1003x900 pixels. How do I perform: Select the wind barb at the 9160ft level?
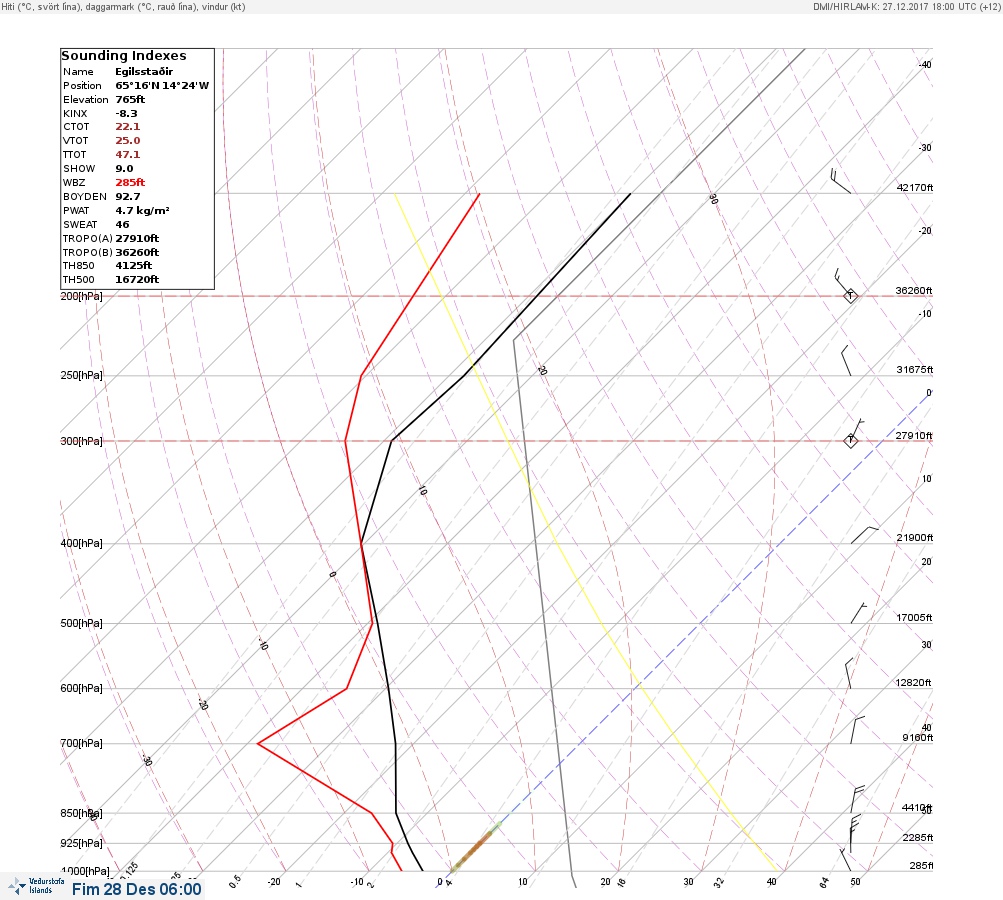point(857,730)
